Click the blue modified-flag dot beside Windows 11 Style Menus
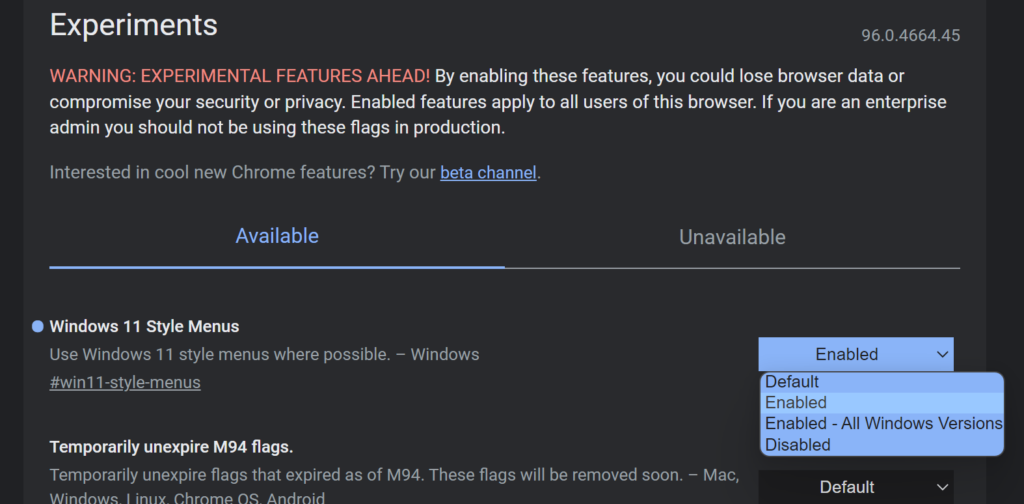Screen dimensions: 1024x504 tap(38, 326)
